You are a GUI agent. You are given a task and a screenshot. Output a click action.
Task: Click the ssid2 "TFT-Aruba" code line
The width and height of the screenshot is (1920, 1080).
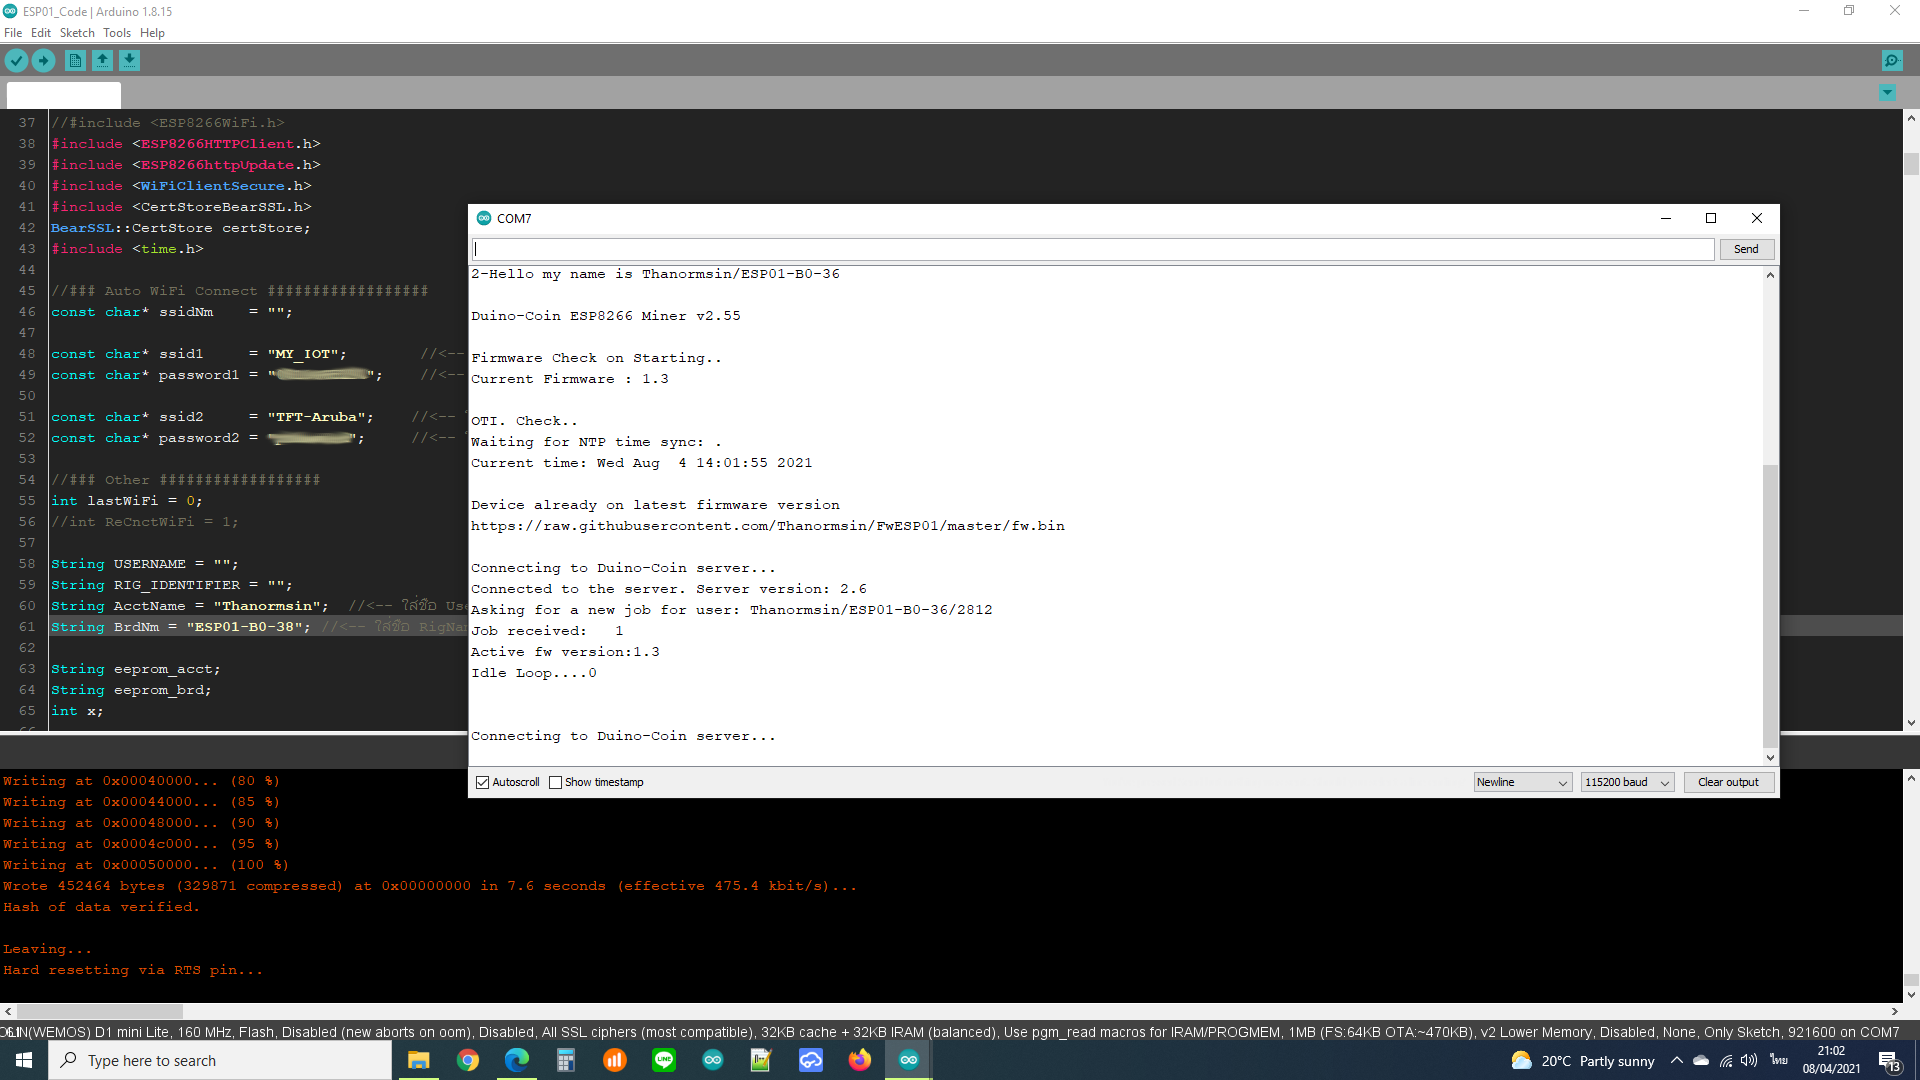pyautogui.click(x=212, y=417)
